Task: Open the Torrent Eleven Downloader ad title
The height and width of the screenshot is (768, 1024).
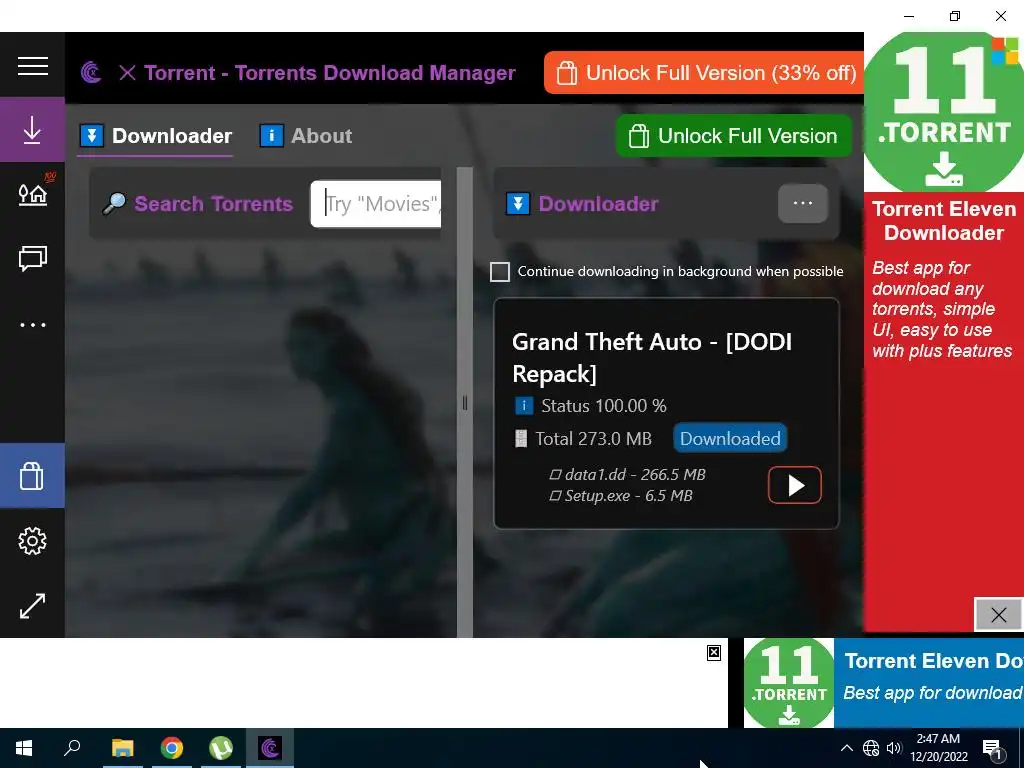Action: tap(944, 221)
